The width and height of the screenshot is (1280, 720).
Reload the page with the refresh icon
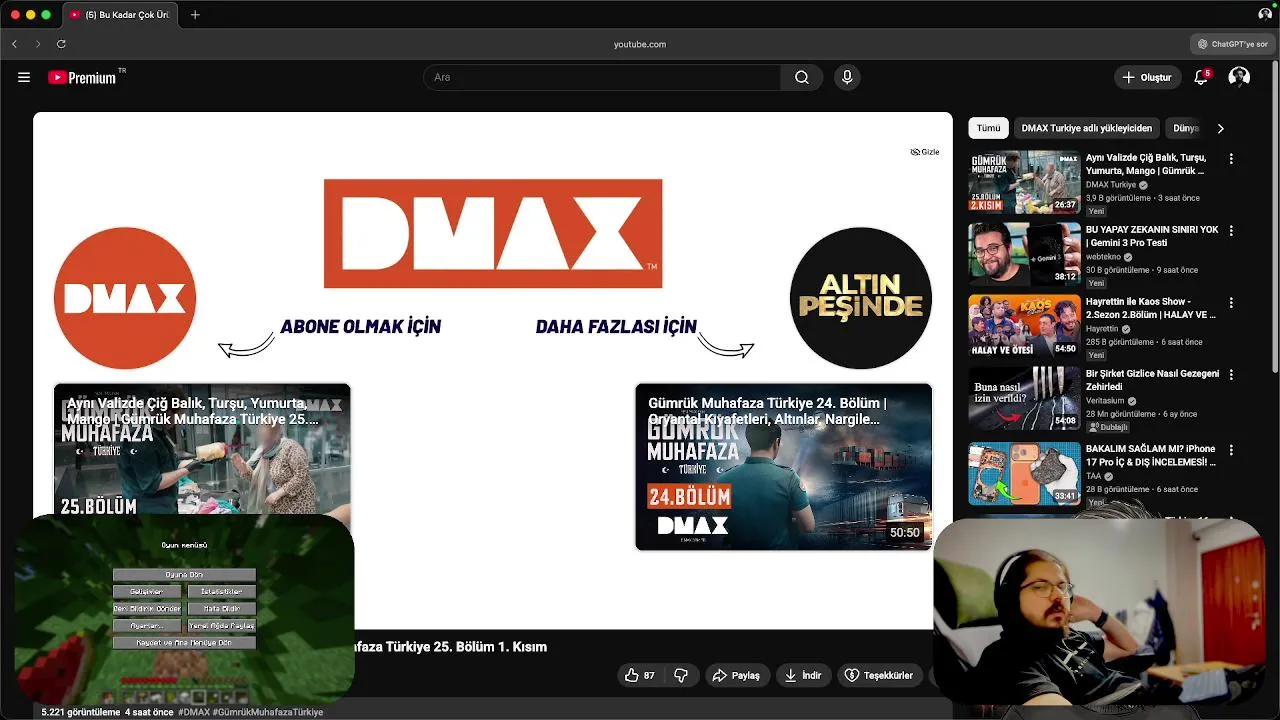tap(61, 44)
